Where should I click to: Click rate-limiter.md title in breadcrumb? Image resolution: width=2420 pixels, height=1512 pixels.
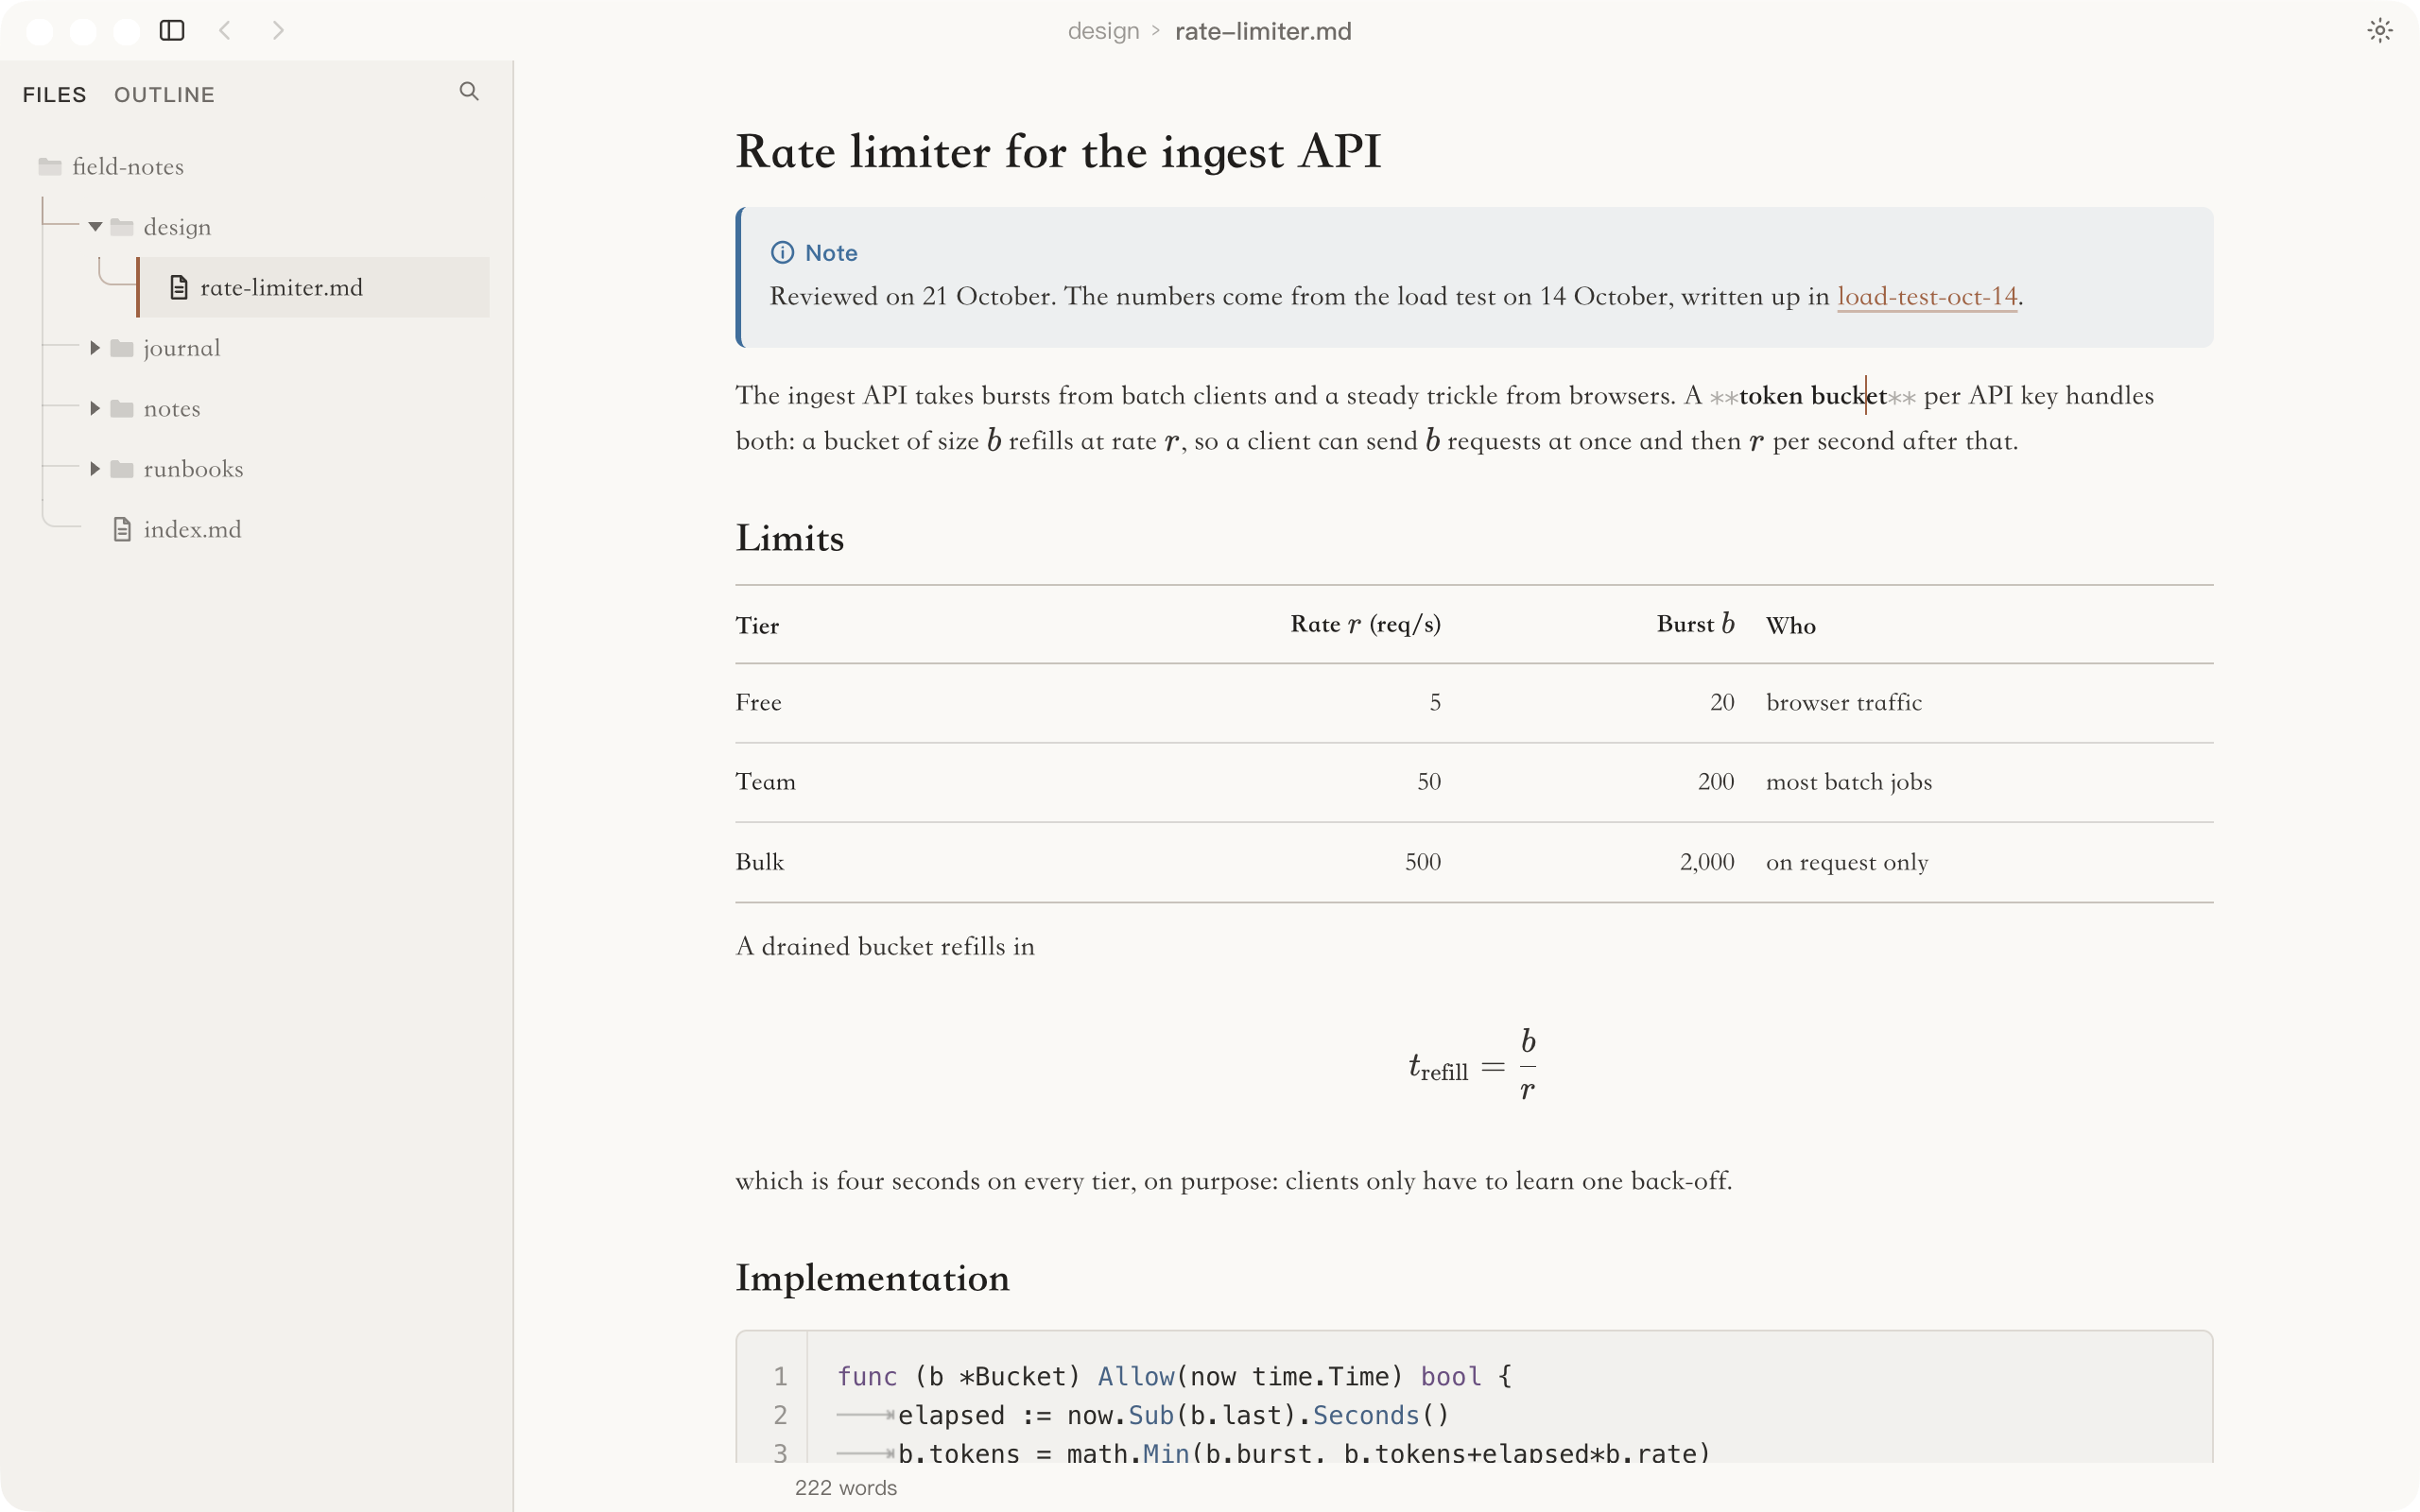(1263, 31)
